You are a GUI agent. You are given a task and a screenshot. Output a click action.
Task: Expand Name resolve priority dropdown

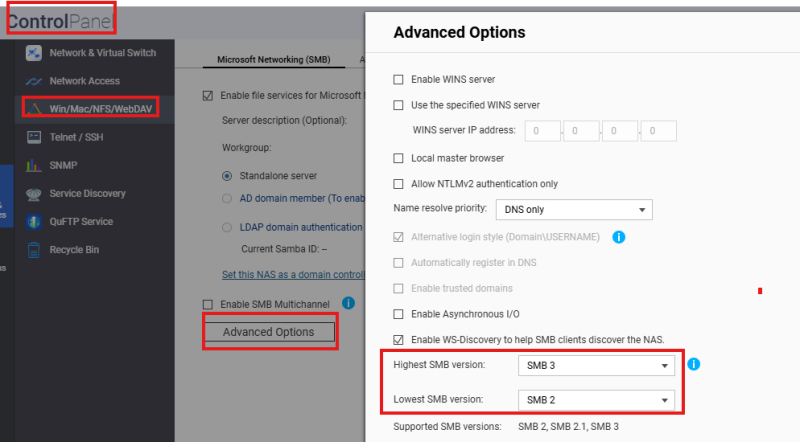pyautogui.click(x=574, y=210)
